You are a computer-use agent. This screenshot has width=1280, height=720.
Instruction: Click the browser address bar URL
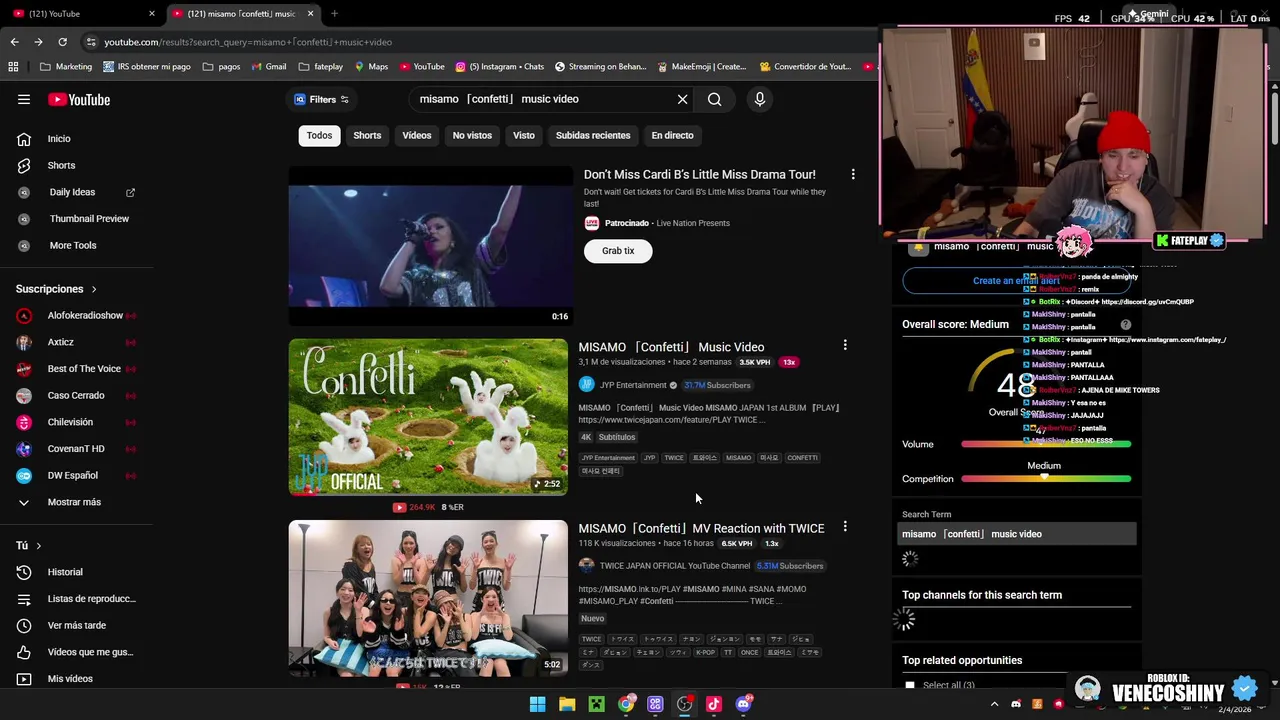pyautogui.click(x=248, y=42)
